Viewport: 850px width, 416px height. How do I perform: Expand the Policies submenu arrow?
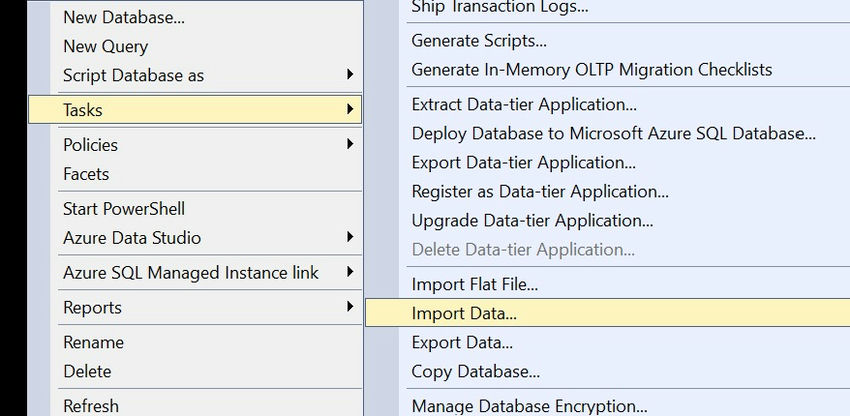[350, 145]
